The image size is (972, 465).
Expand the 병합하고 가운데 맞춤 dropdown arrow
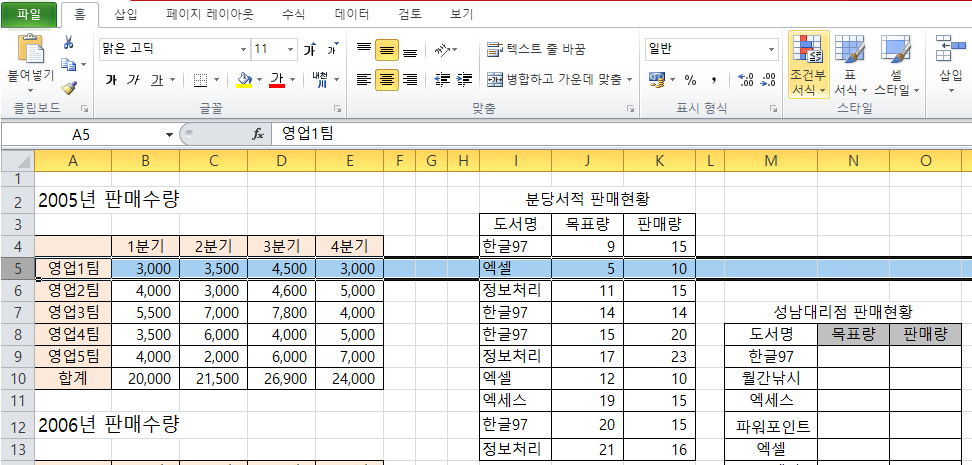pos(630,79)
